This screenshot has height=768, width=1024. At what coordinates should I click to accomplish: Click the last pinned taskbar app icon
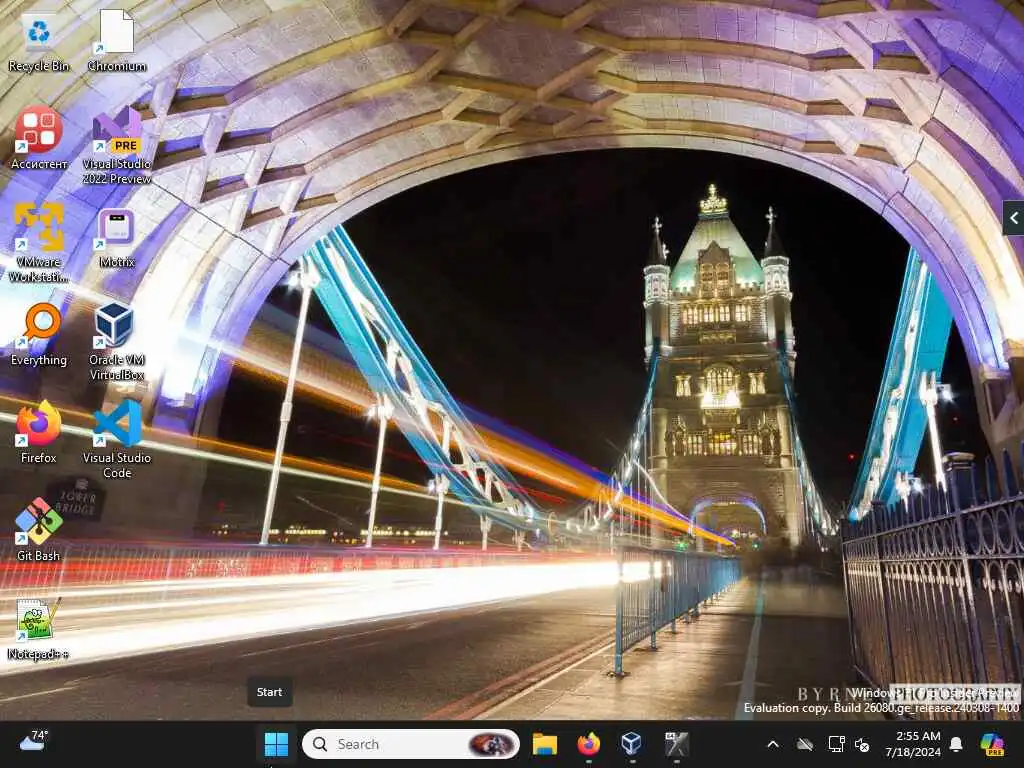pos(676,744)
